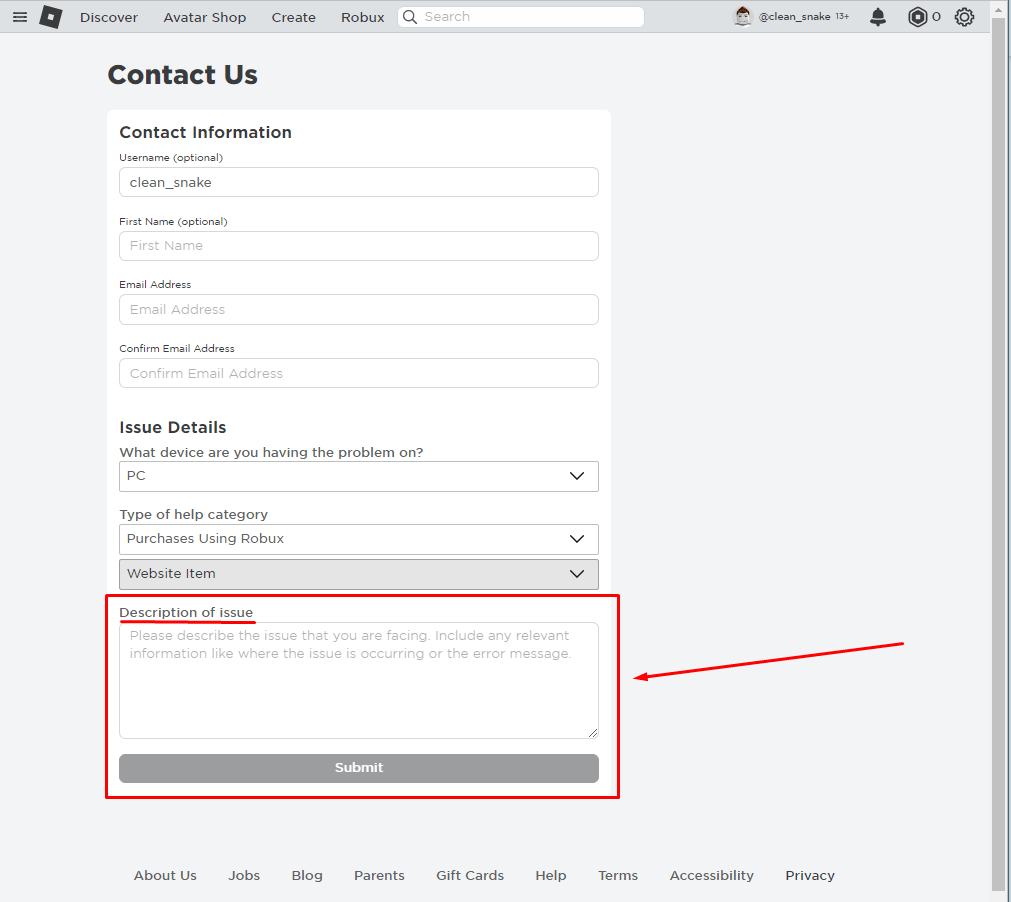Click the page vertical scrollbar
Image resolution: width=1011 pixels, height=902 pixels.
click(x=999, y=451)
